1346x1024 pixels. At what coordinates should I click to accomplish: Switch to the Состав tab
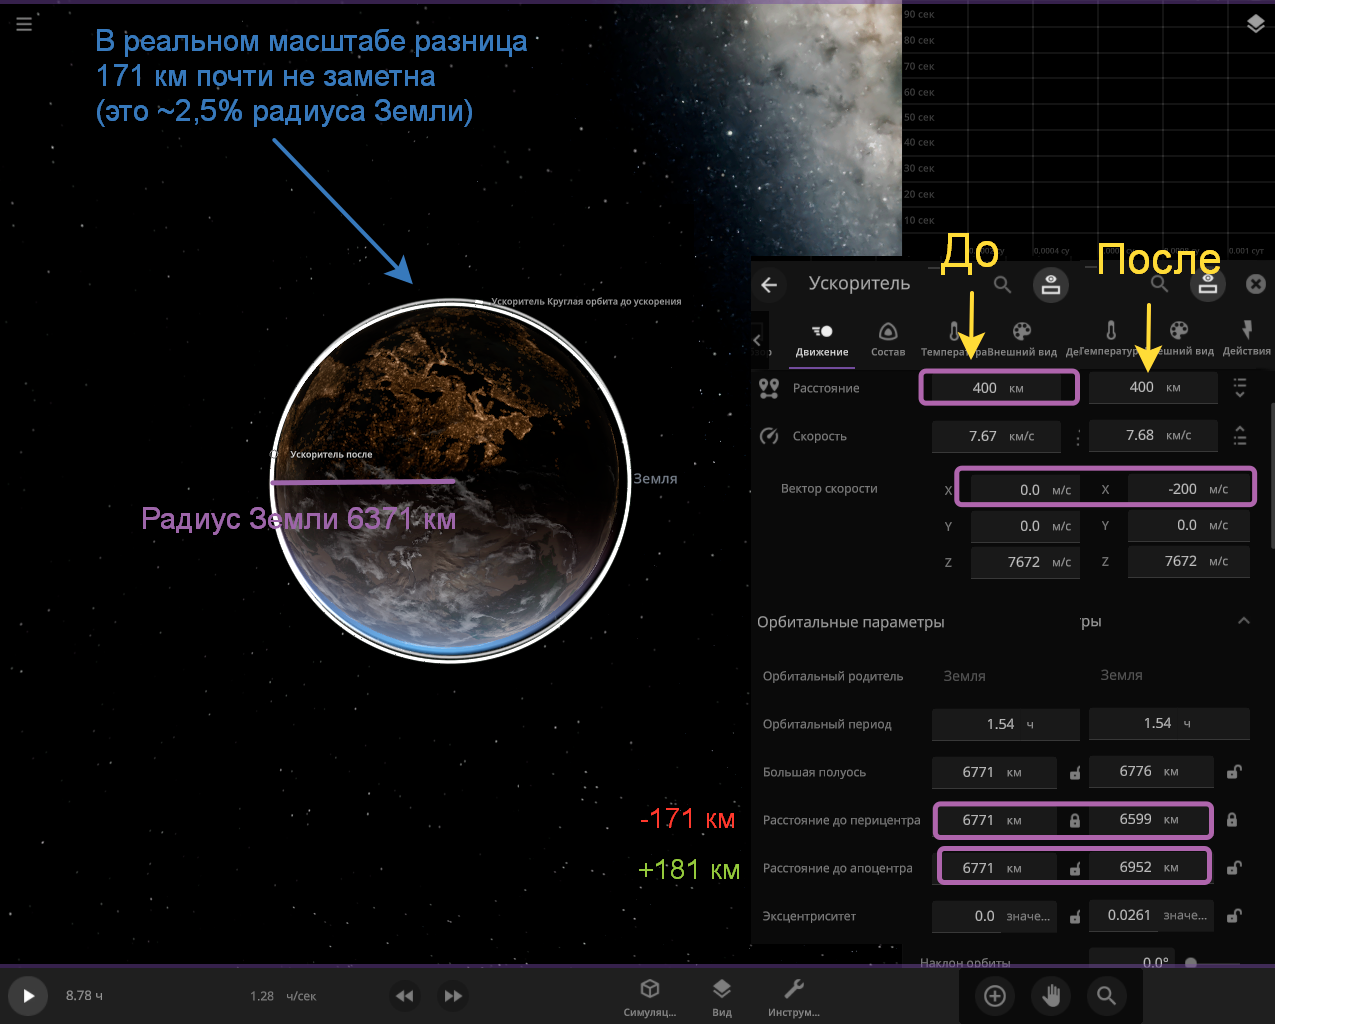pyautogui.click(x=888, y=339)
